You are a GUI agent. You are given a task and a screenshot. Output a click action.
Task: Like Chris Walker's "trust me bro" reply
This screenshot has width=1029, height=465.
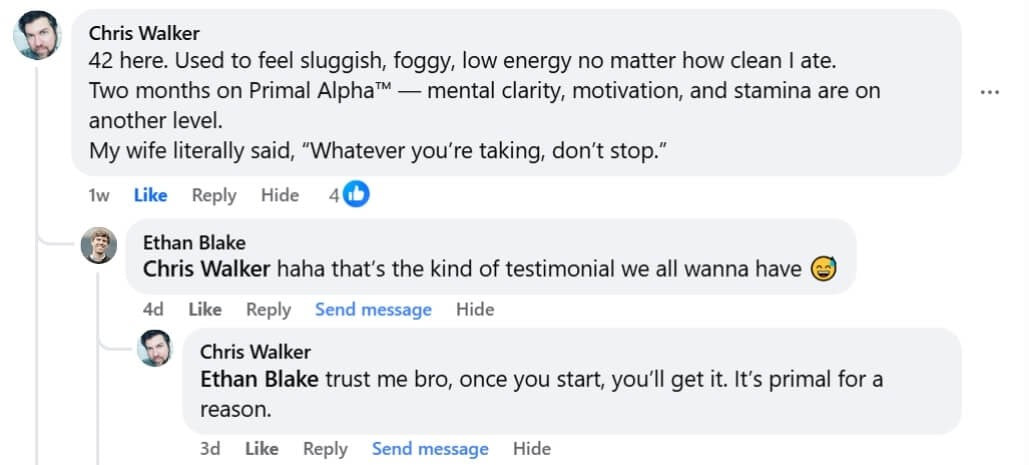(x=261, y=449)
